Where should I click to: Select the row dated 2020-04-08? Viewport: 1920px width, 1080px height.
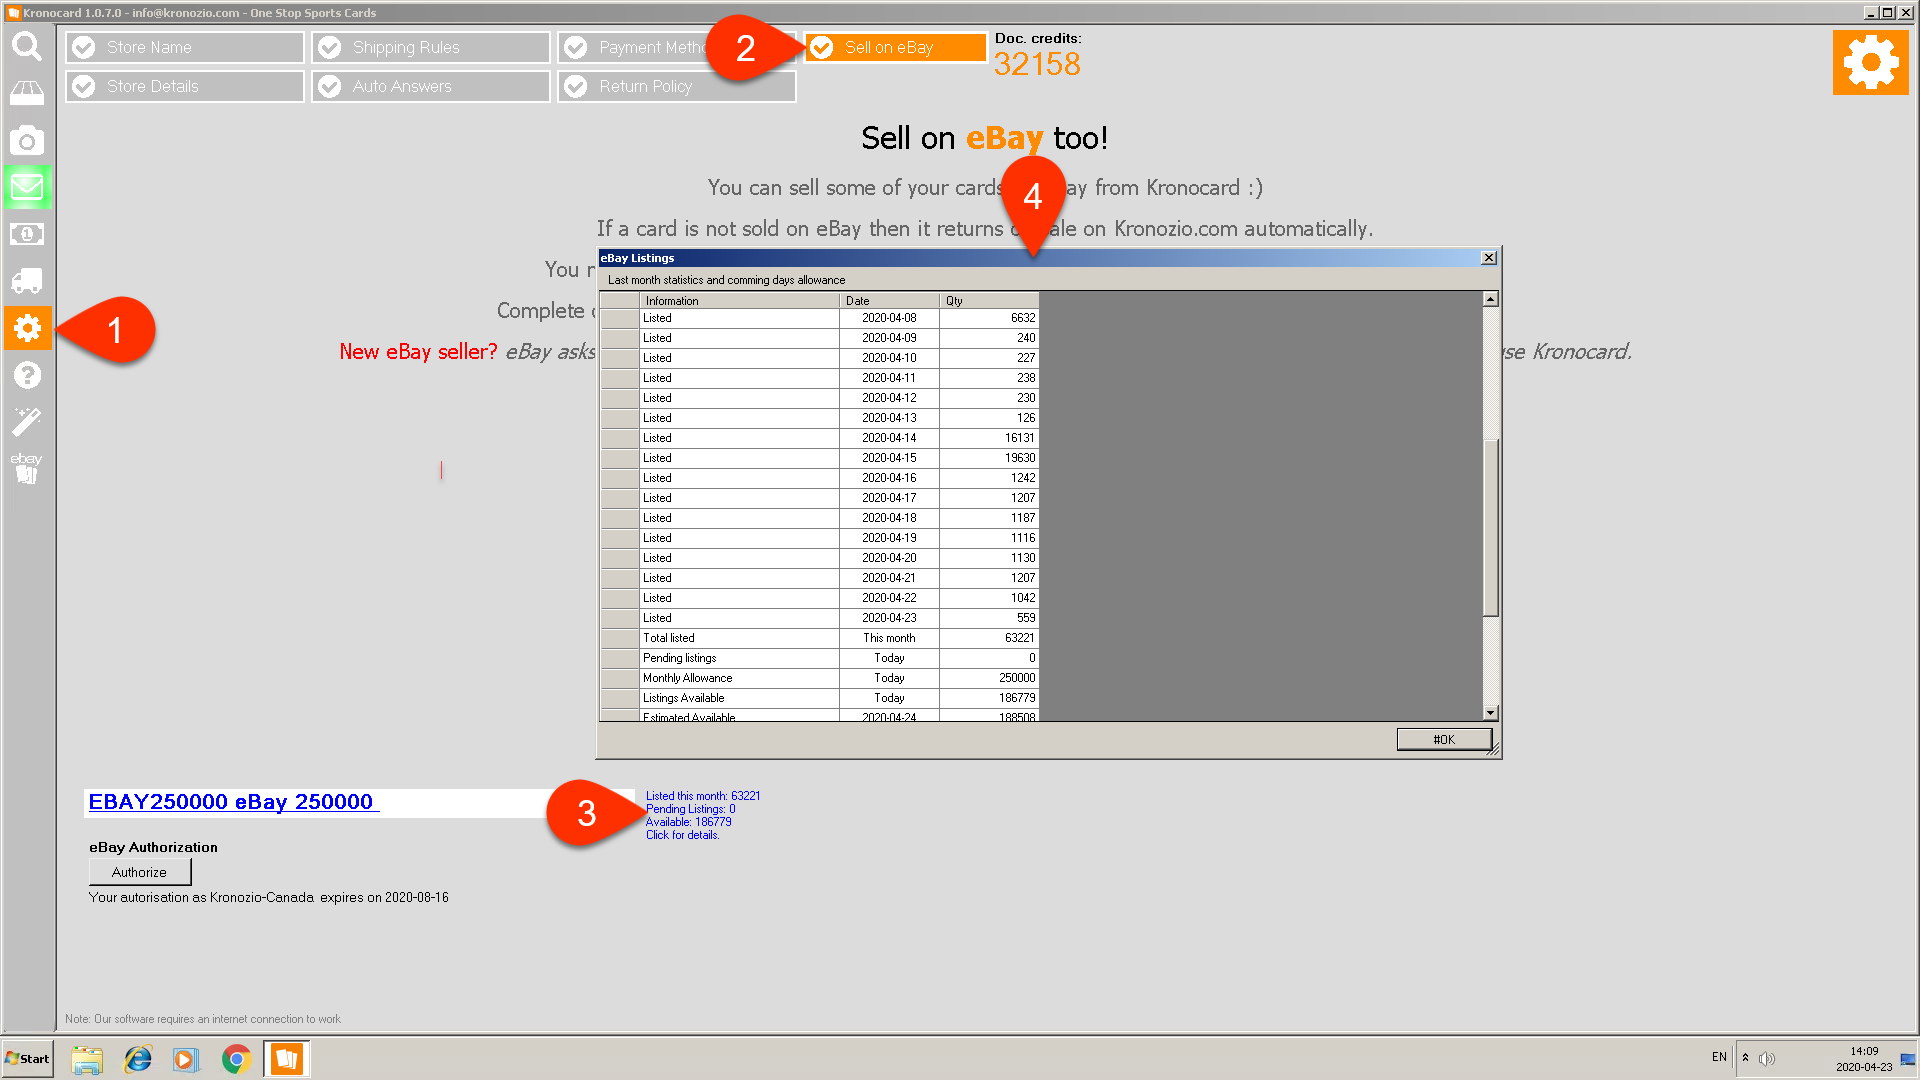point(819,318)
